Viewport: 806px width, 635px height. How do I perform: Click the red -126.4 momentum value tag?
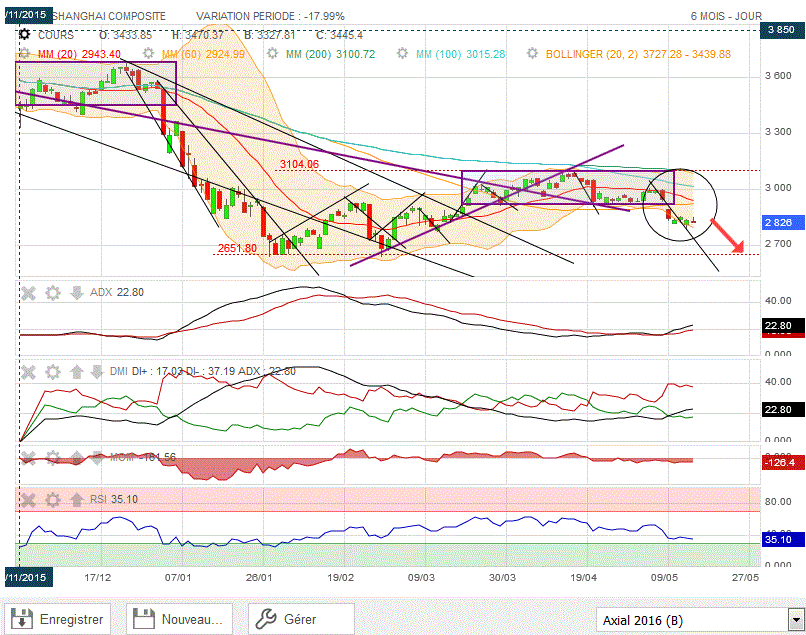click(782, 462)
